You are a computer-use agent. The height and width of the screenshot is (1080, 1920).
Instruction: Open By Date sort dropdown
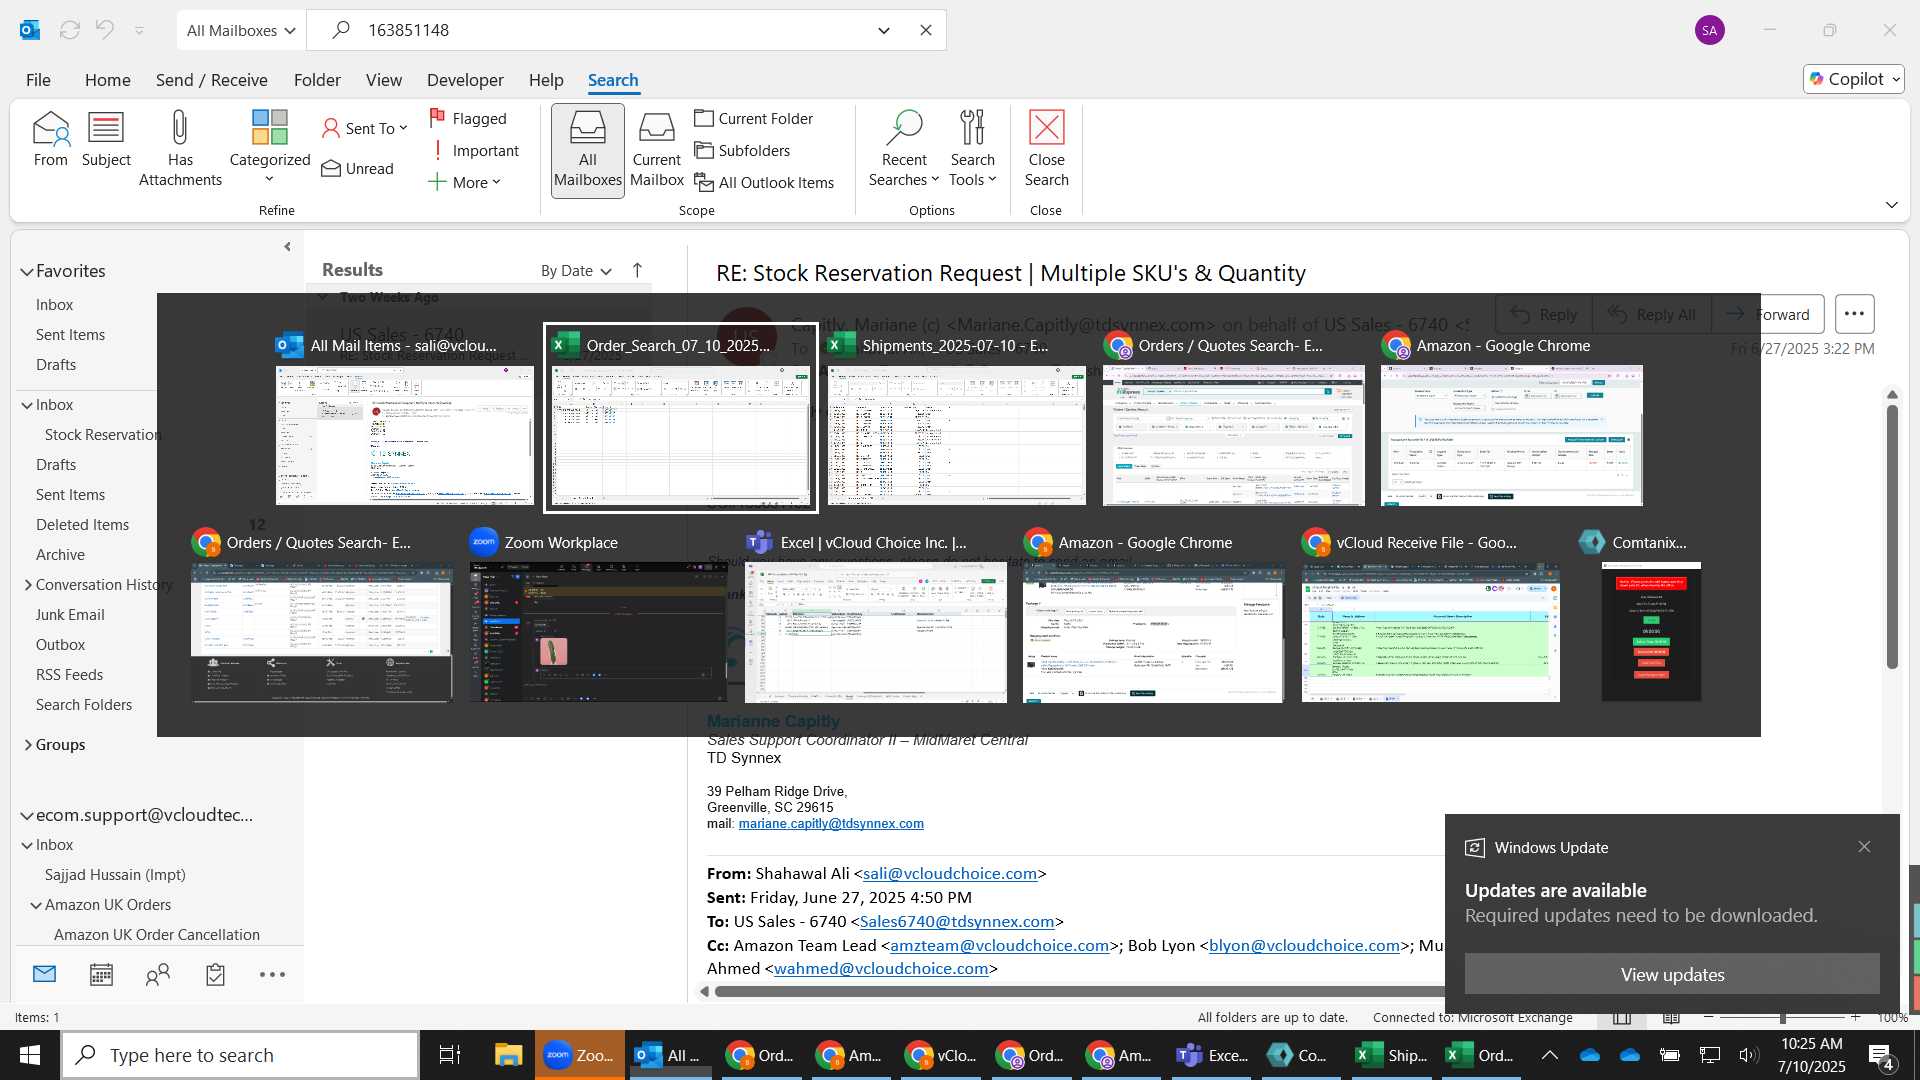[x=576, y=270]
